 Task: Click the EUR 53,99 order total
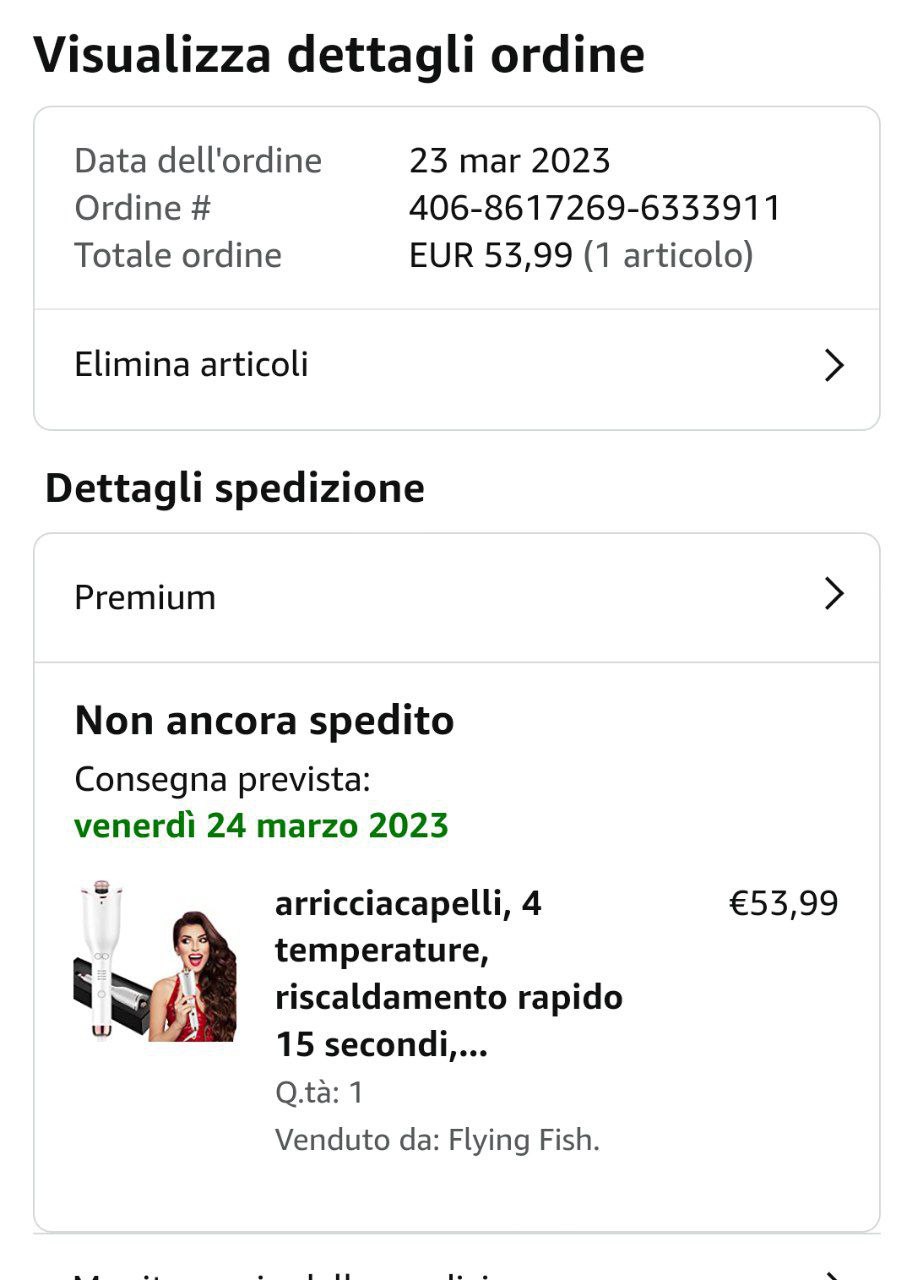point(490,256)
